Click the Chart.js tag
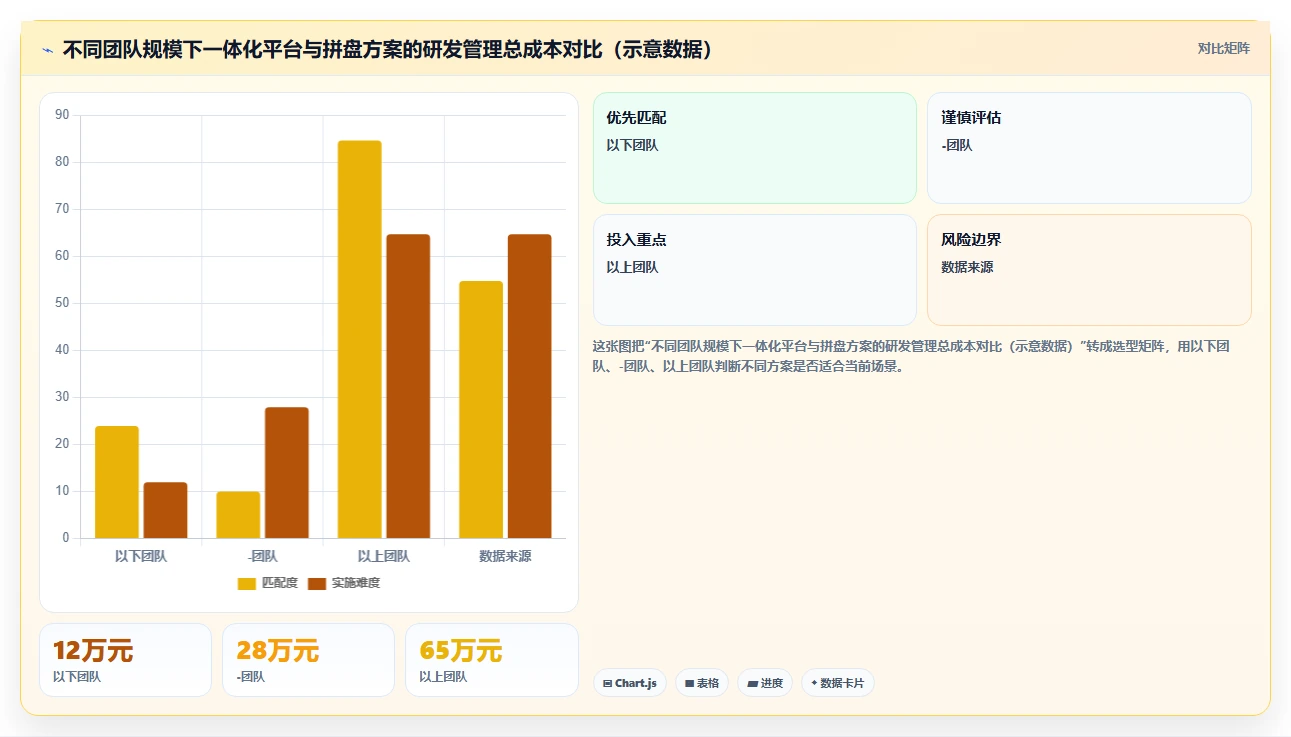This screenshot has height=737, width=1291. coord(628,683)
